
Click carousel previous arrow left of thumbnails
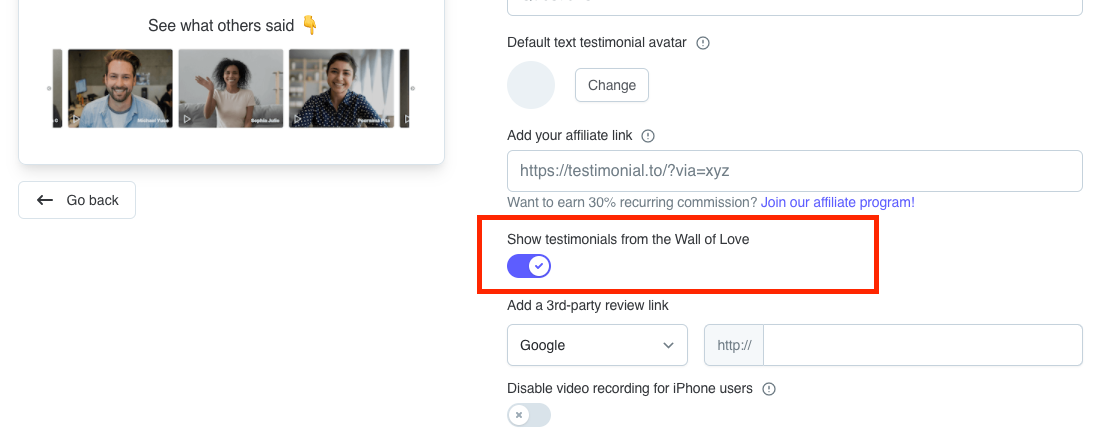[x=49, y=89]
